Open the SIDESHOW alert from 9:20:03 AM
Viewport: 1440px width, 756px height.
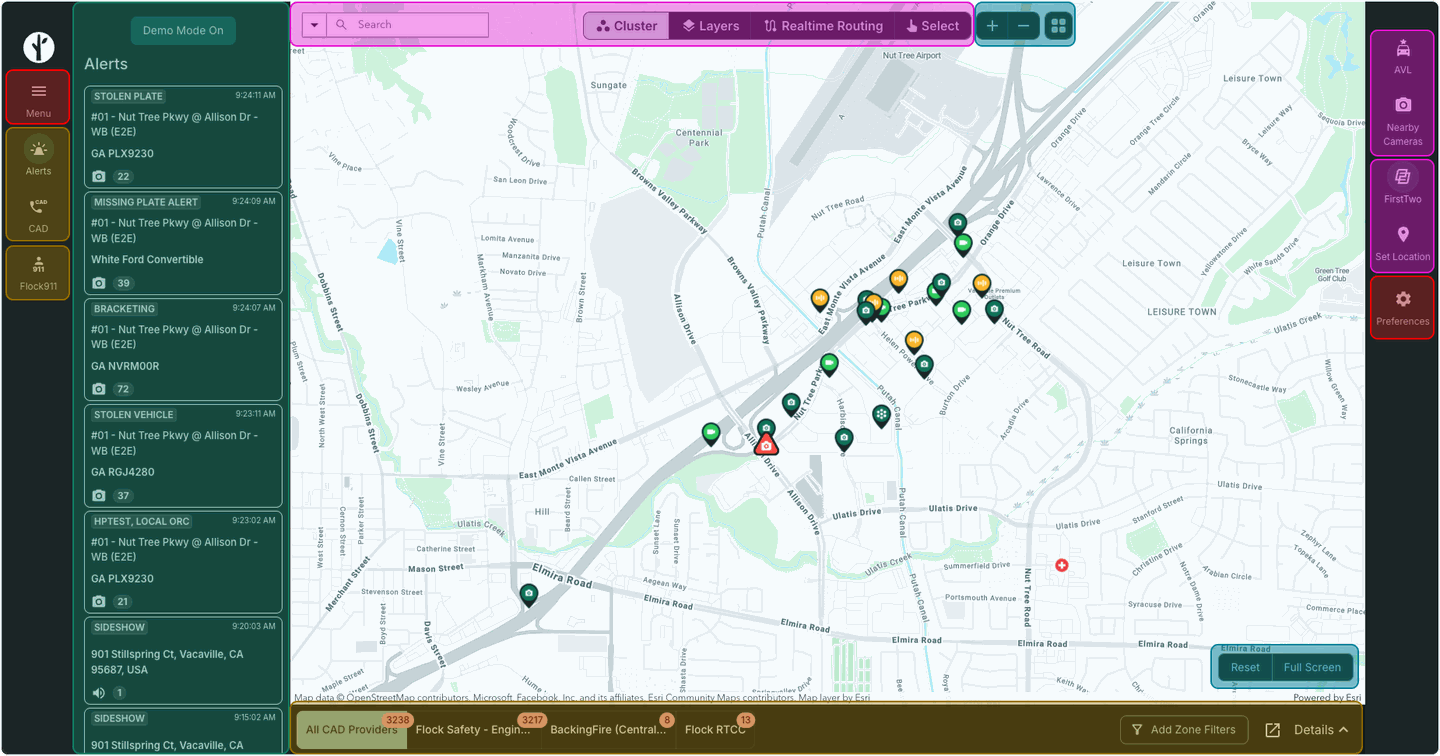click(x=183, y=661)
